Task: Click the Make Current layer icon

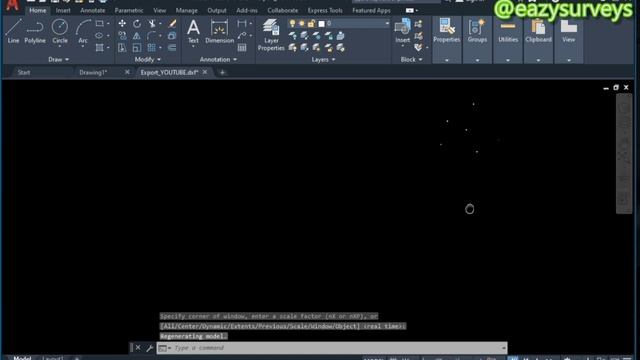Action: click(x=340, y=36)
